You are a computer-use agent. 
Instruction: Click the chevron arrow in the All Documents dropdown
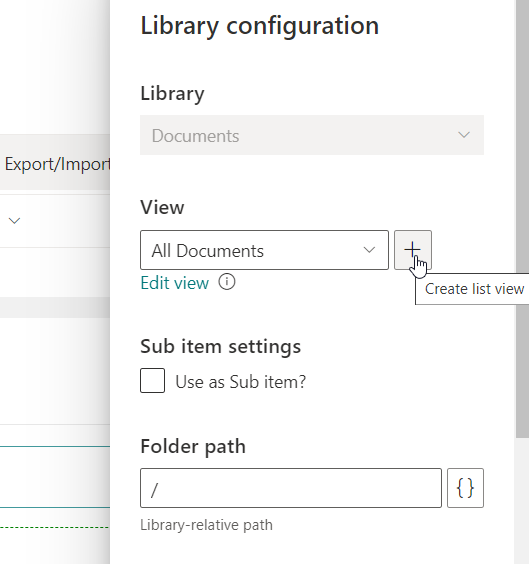click(x=369, y=250)
